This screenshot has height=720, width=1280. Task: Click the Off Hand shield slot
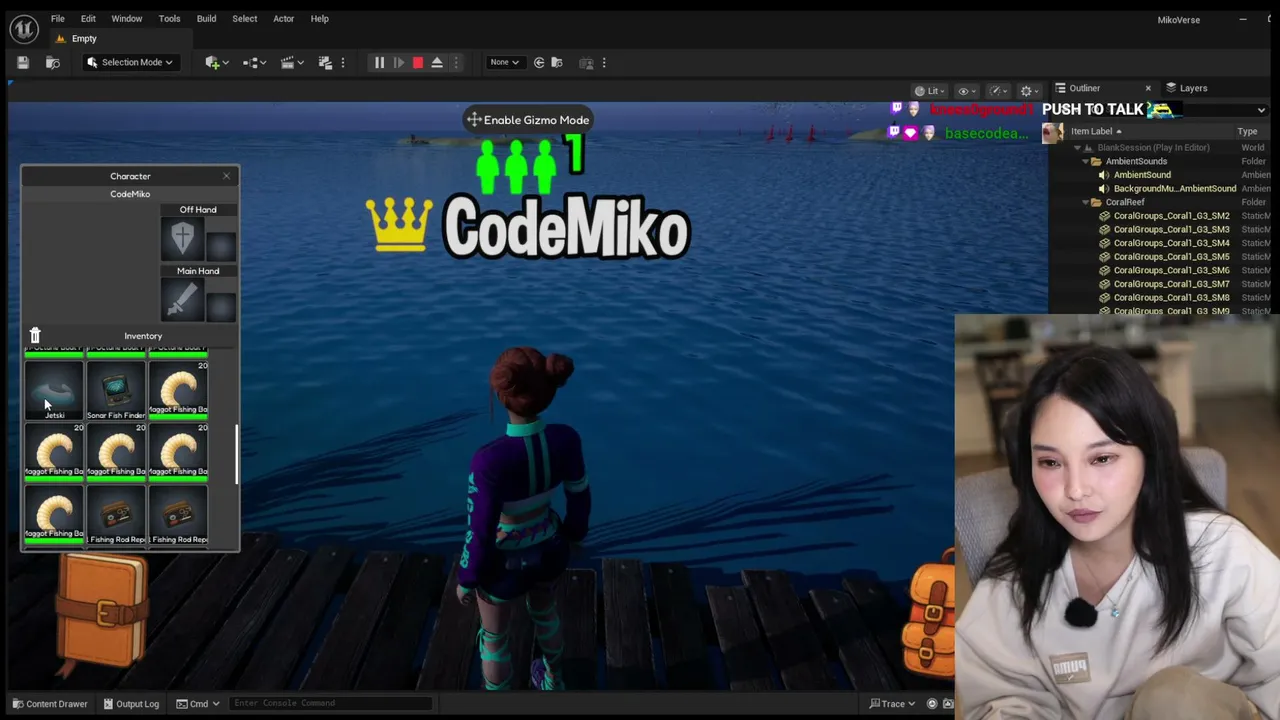point(182,239)
